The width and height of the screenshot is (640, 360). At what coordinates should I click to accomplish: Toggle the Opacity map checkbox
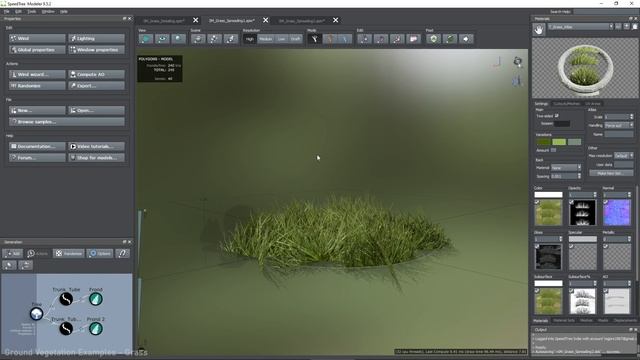[571, 202]
